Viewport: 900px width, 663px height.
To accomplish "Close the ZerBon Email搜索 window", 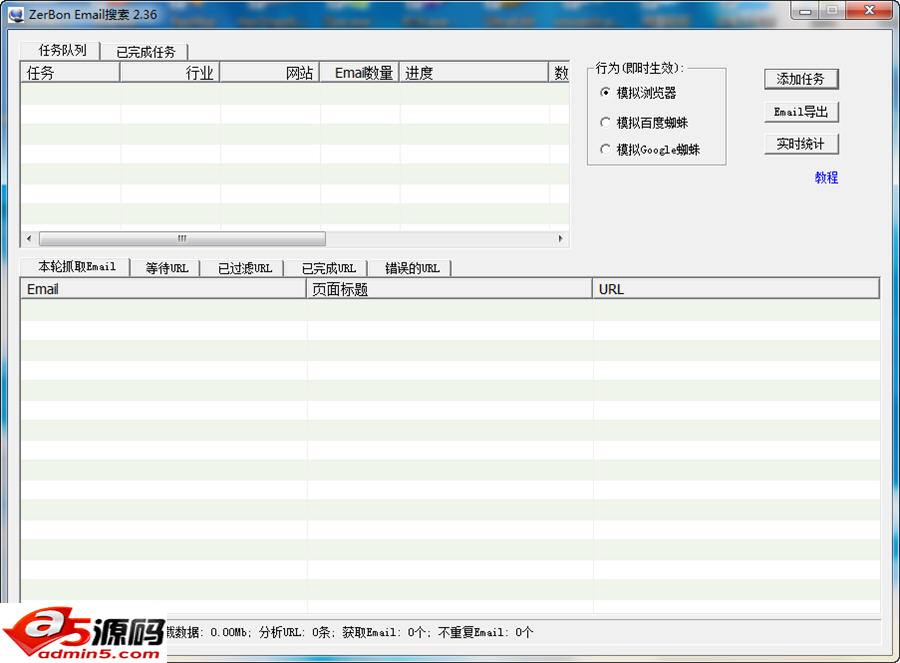I will tap(870, 10).
